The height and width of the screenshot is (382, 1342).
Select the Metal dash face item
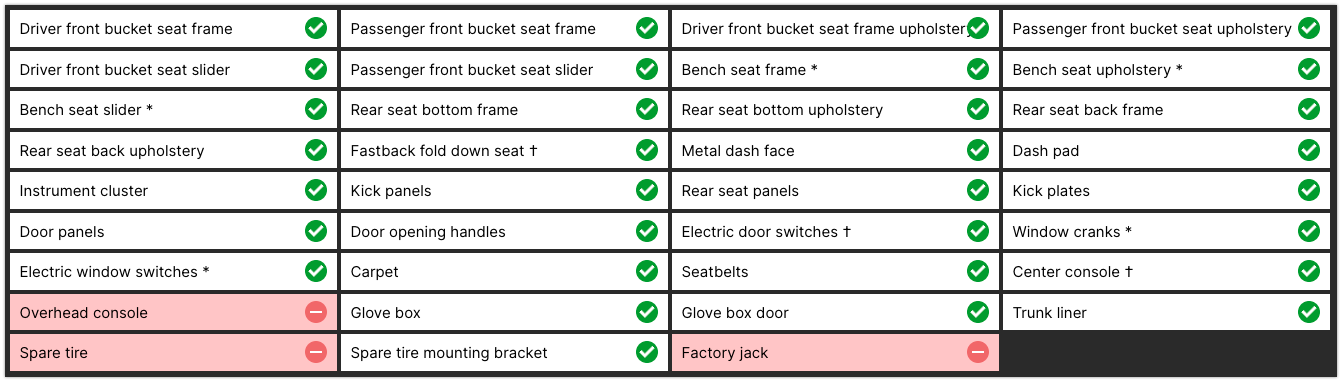(835, 151)
